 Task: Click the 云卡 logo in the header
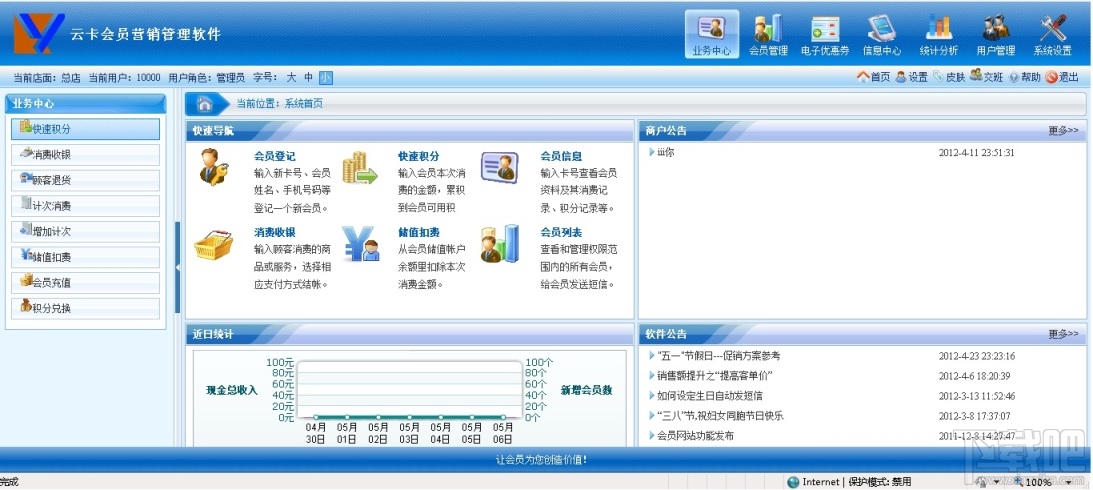(38, 33)
